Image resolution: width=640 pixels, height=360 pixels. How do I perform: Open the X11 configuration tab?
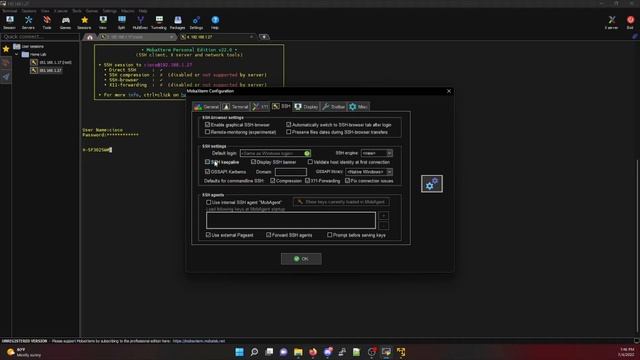(x=260, y=107)
